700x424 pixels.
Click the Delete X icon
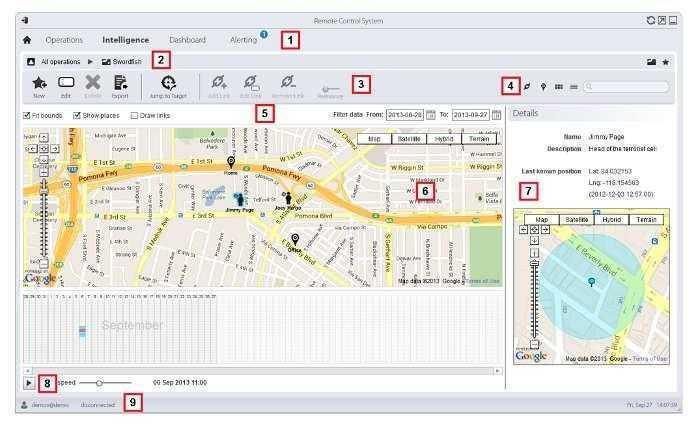93,83
